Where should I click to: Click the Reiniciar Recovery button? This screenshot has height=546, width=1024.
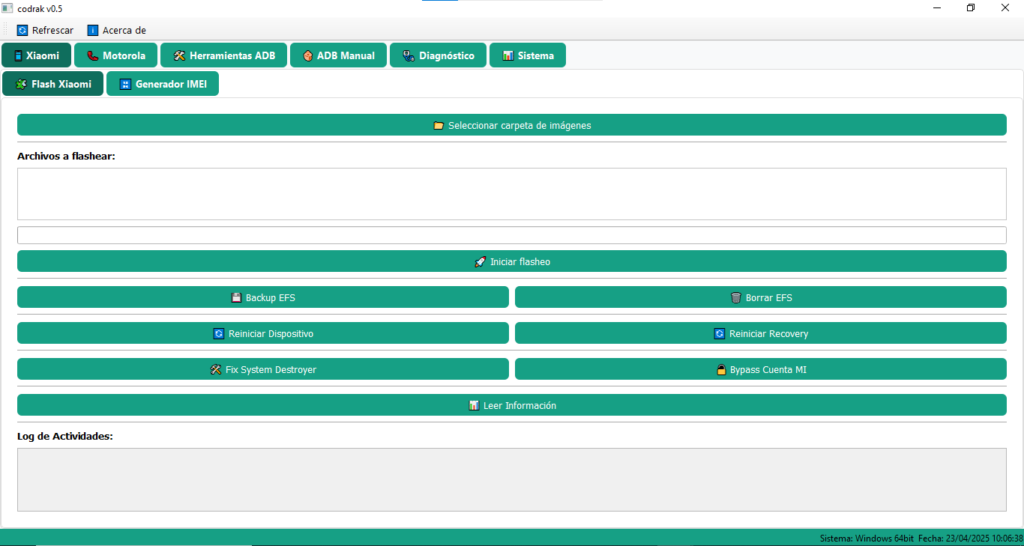click(761, 334)
